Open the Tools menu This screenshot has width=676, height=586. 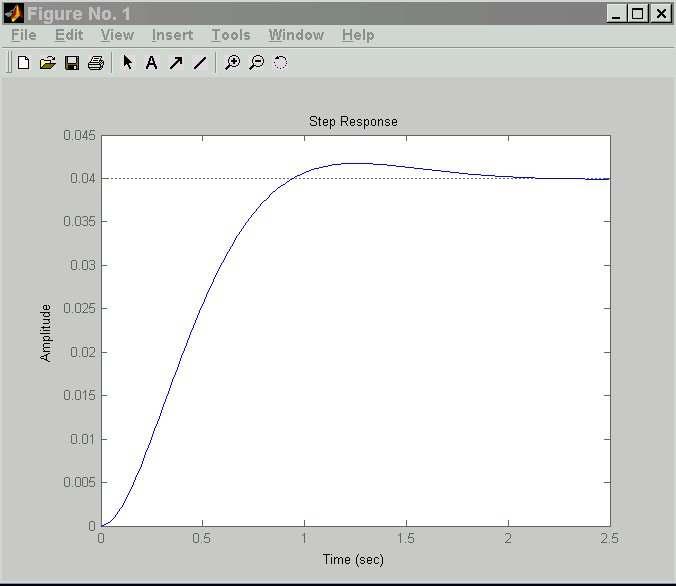pos(231,35)
